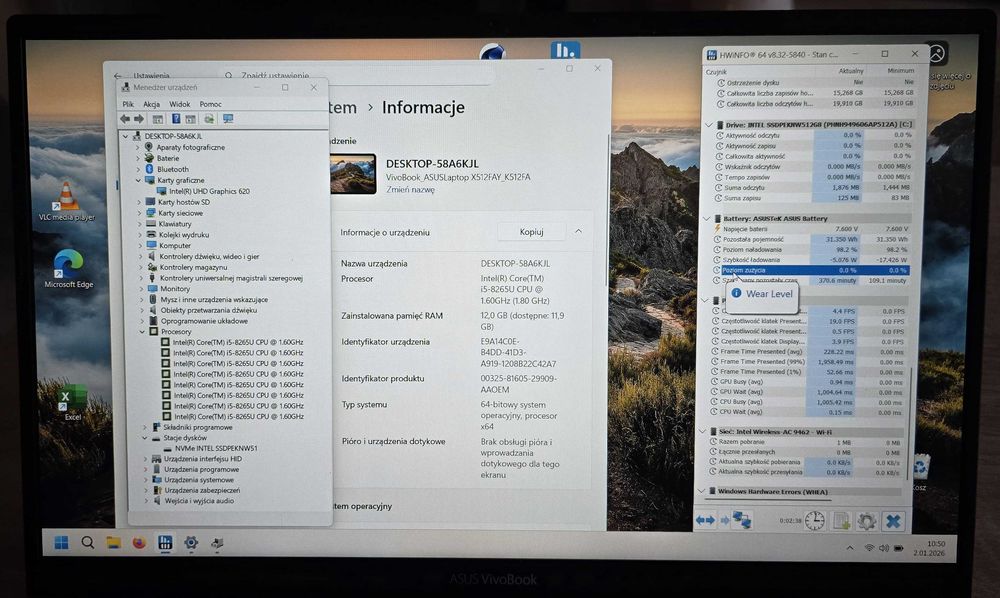Screen dimensions: 1000x598
Task: Select Poziom naładowania row in HWiNFO
Action: point(811,249)
